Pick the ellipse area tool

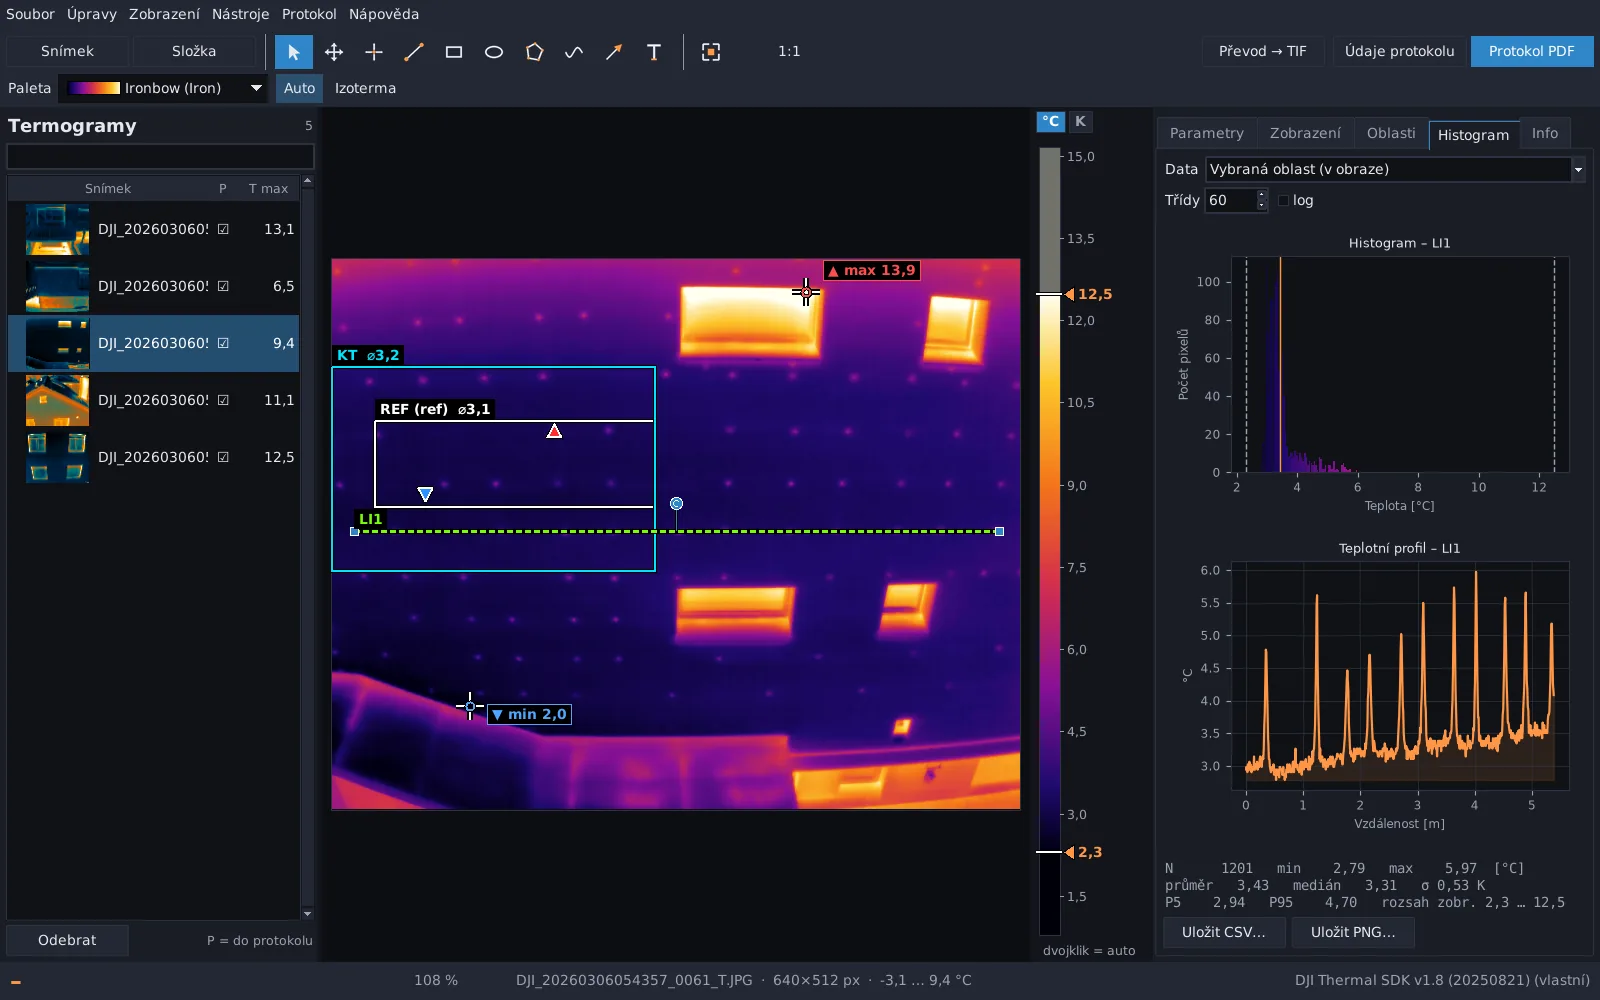pyautogui.click(x=494, y=52)
